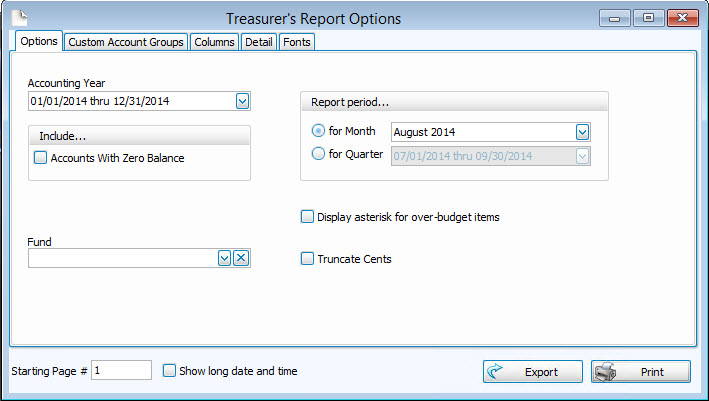Maximize the Treasurer's Report Options window
Image resolution: width=709 pixels, height=401 pixels.
click(x=649, y=18)
